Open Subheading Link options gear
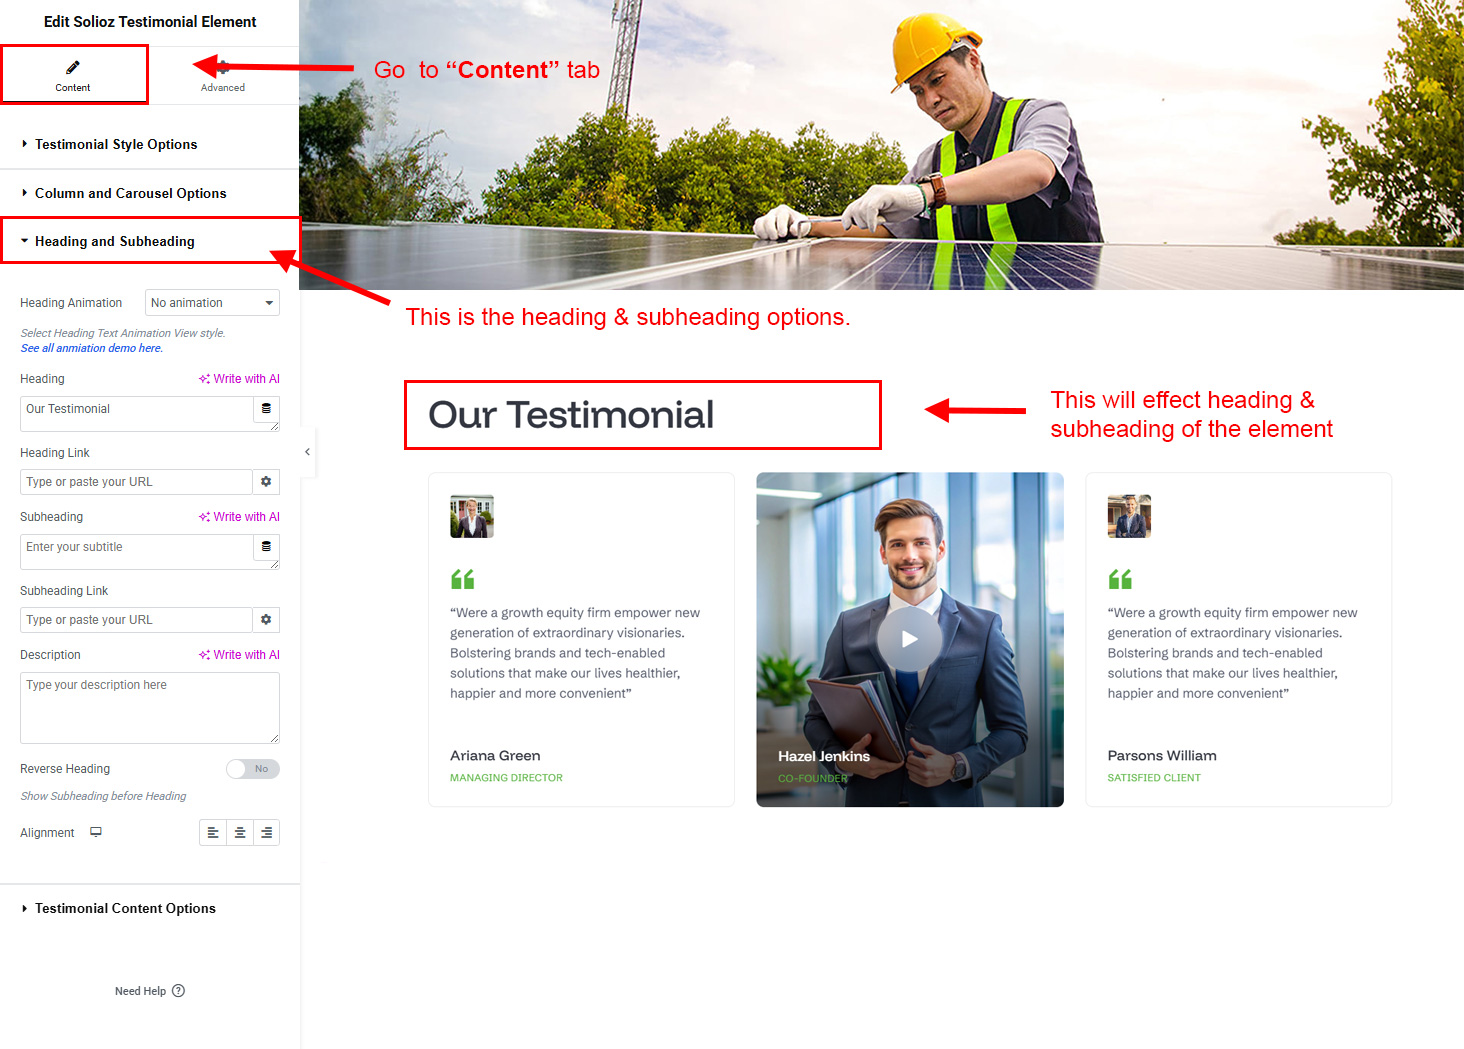The height and width of the screenshot is (1049, 1464). [x=266, y=620]
